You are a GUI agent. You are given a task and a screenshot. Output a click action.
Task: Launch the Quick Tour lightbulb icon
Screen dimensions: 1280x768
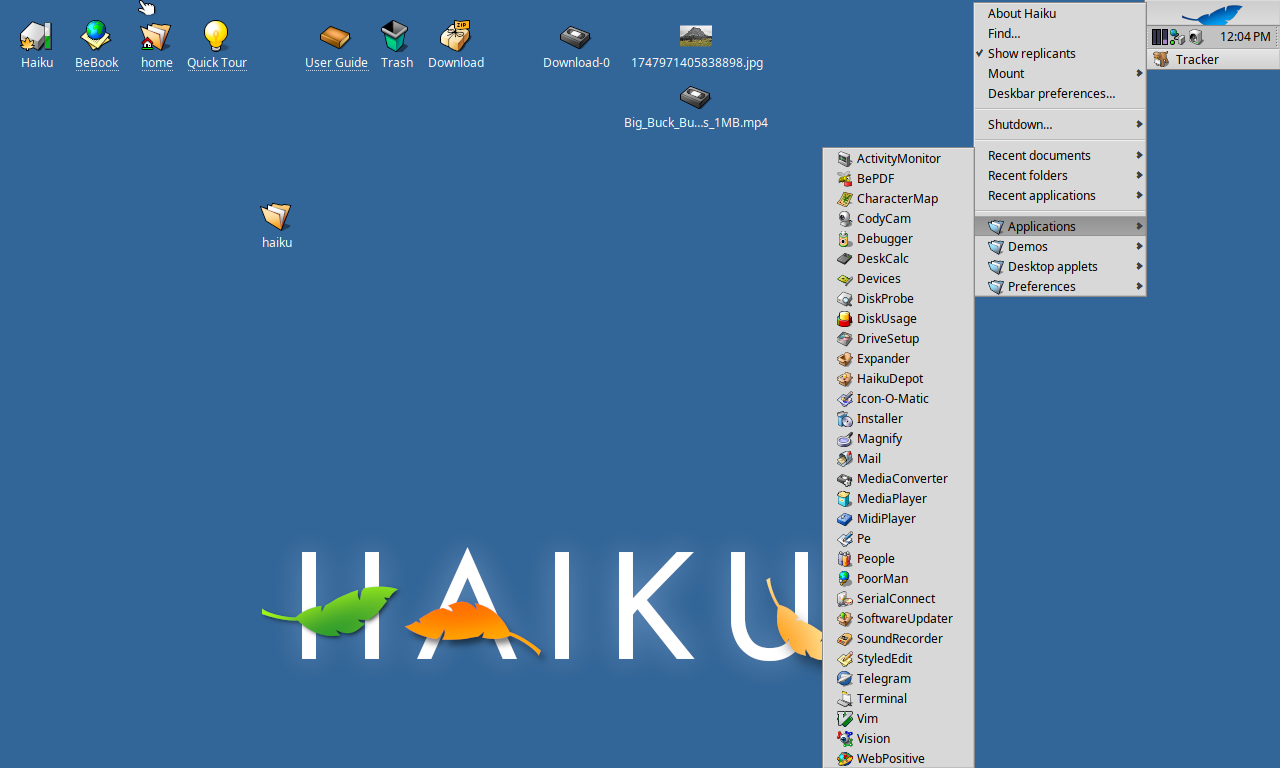coord(216,37)
